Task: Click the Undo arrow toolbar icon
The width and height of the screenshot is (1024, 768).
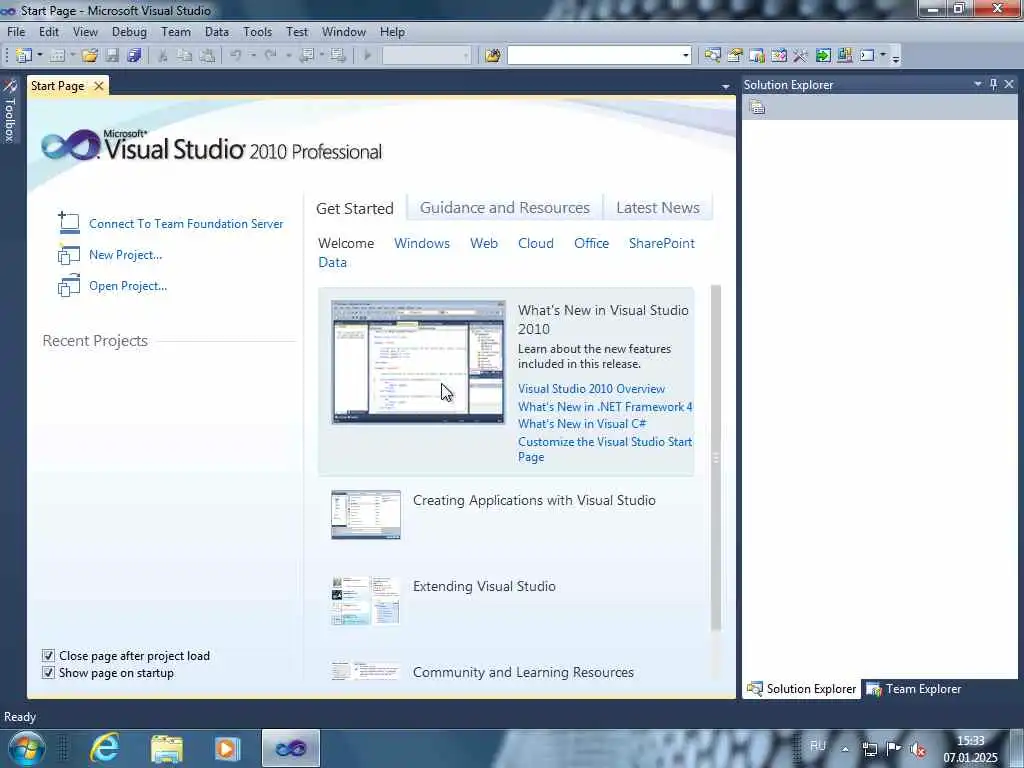Action: point(236,56)
